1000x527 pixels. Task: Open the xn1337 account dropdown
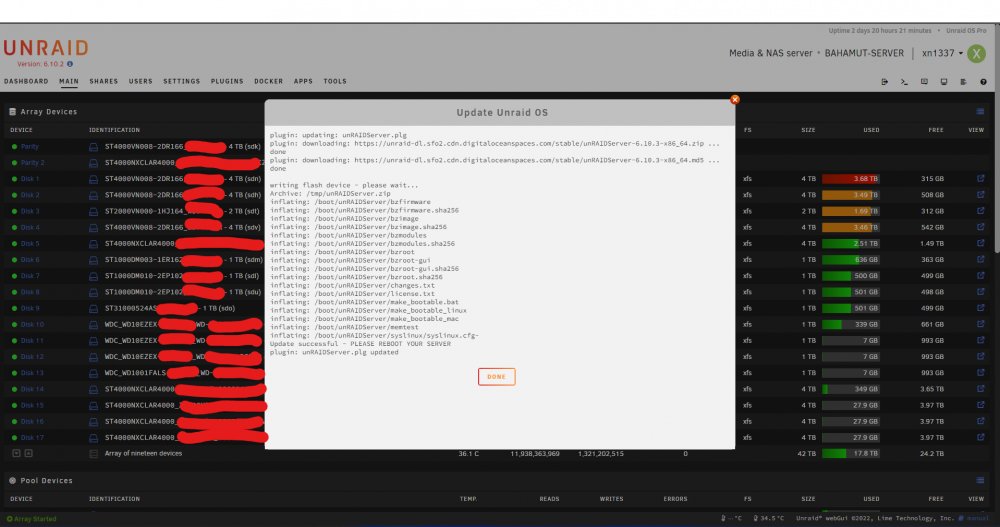pos(942,53)
